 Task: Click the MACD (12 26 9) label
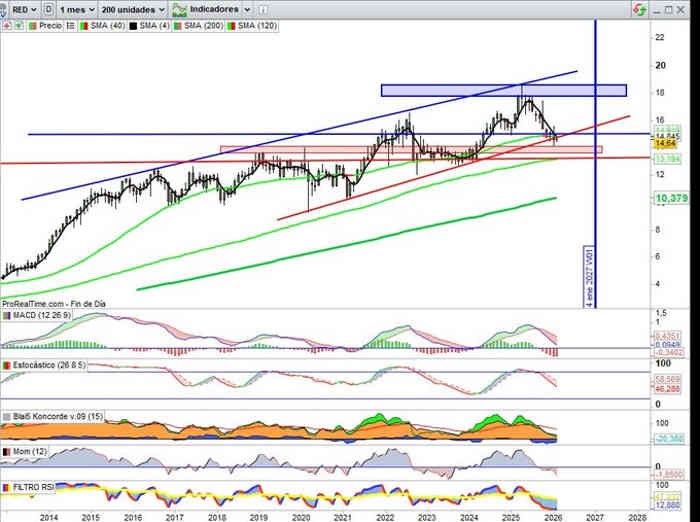click(x=40, y=317)
